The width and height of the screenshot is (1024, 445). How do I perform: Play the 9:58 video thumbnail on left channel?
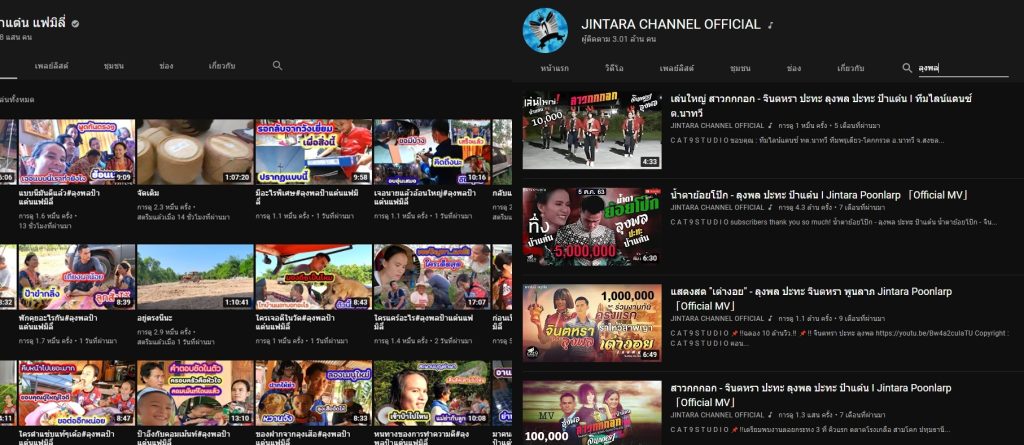[x=312, y=152]
